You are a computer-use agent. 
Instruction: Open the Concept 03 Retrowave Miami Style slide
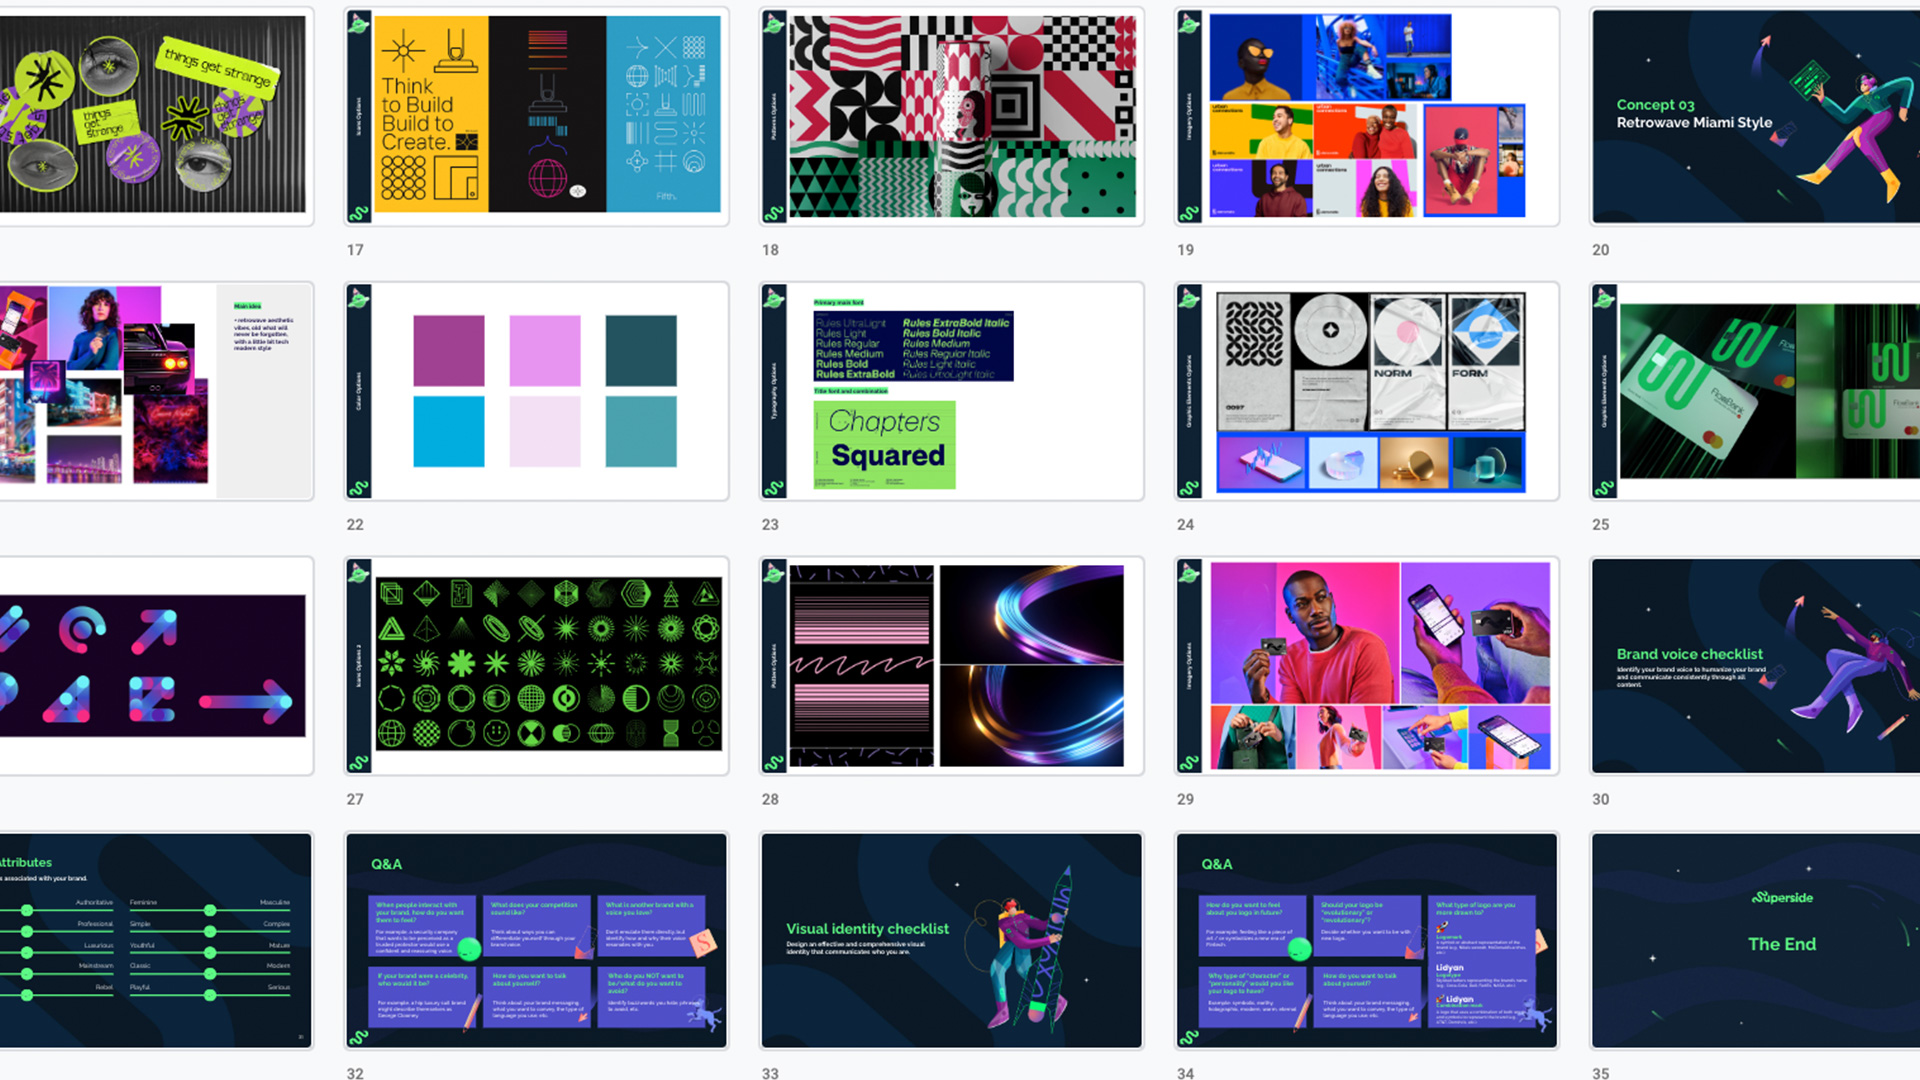click(1754, 115)
